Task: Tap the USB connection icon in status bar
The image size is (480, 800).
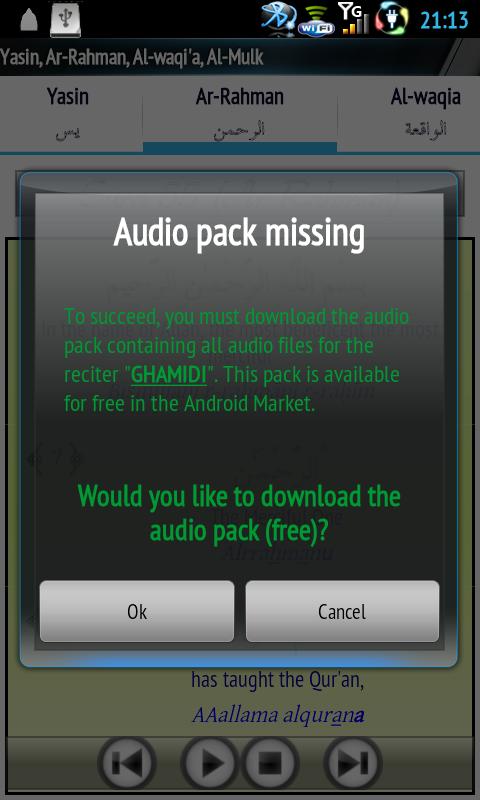Action: coord(66,19)
